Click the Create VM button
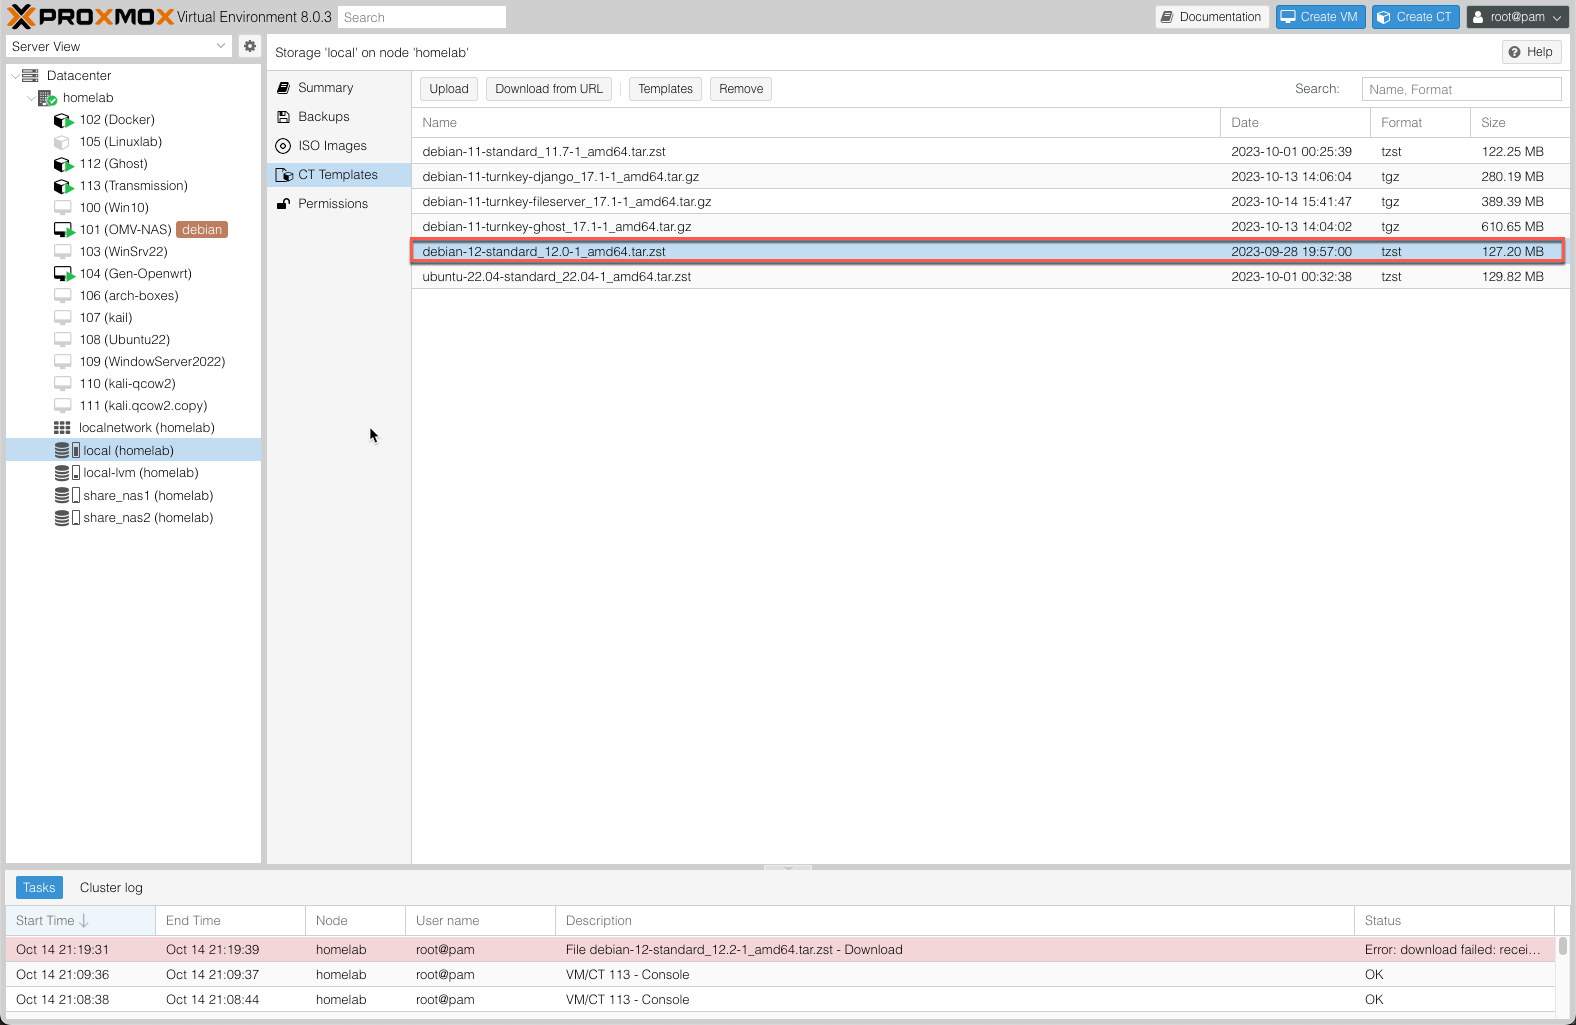Screen dimensions: 1576x1025 click(1320, 17)
